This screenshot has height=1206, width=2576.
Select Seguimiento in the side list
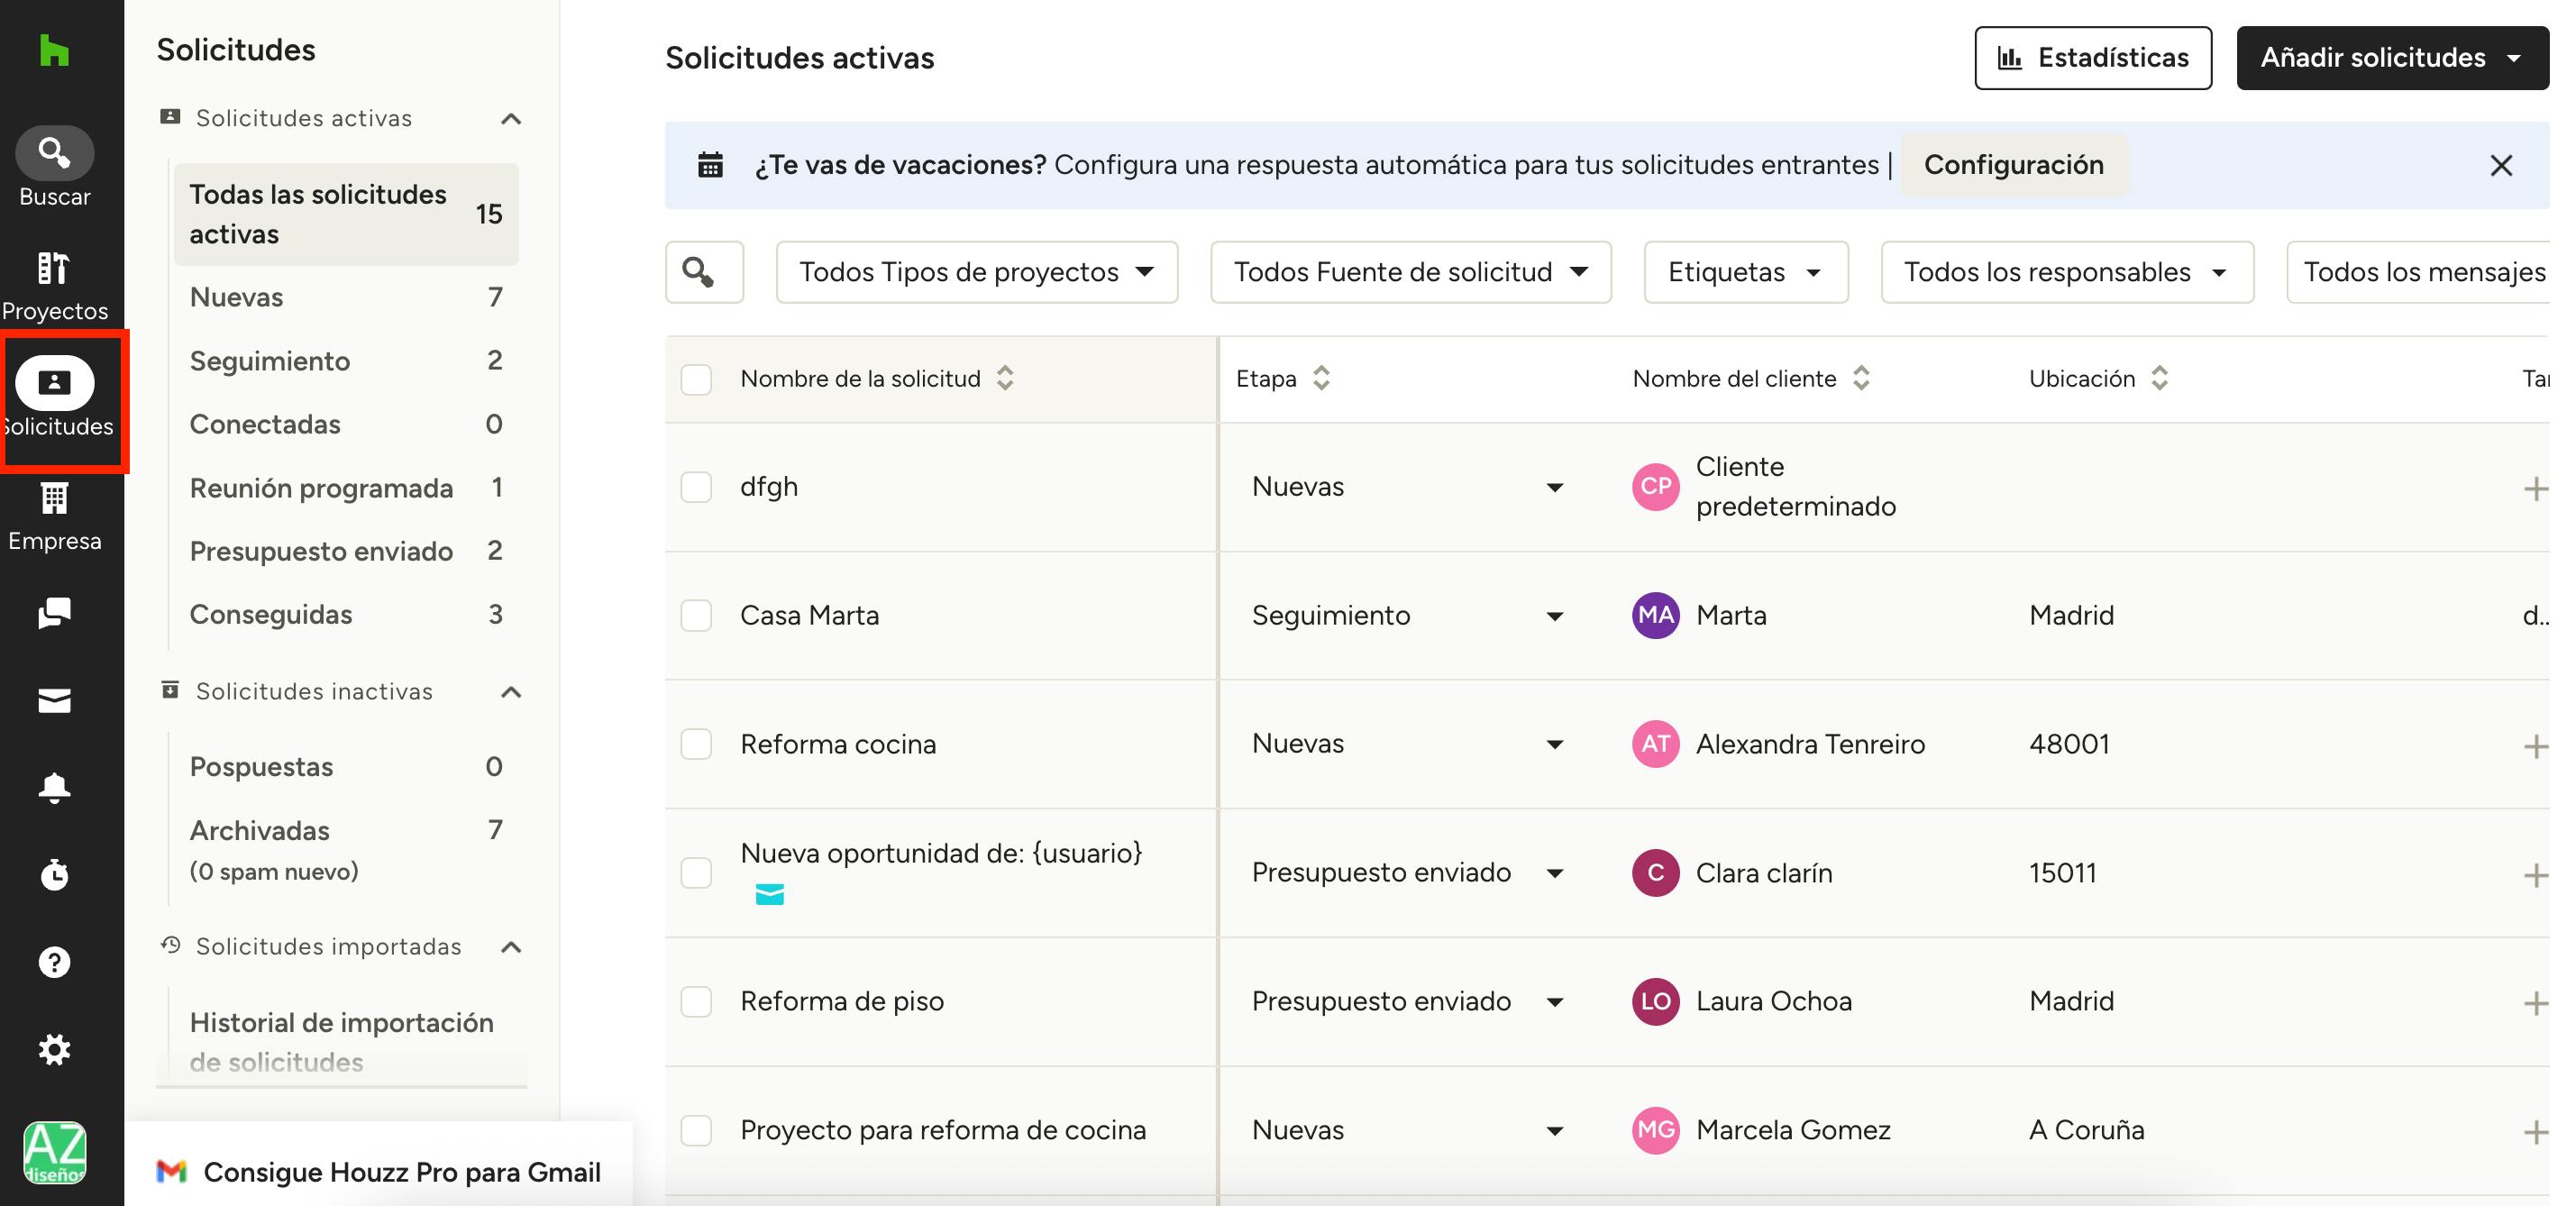(x=346, y=361)
